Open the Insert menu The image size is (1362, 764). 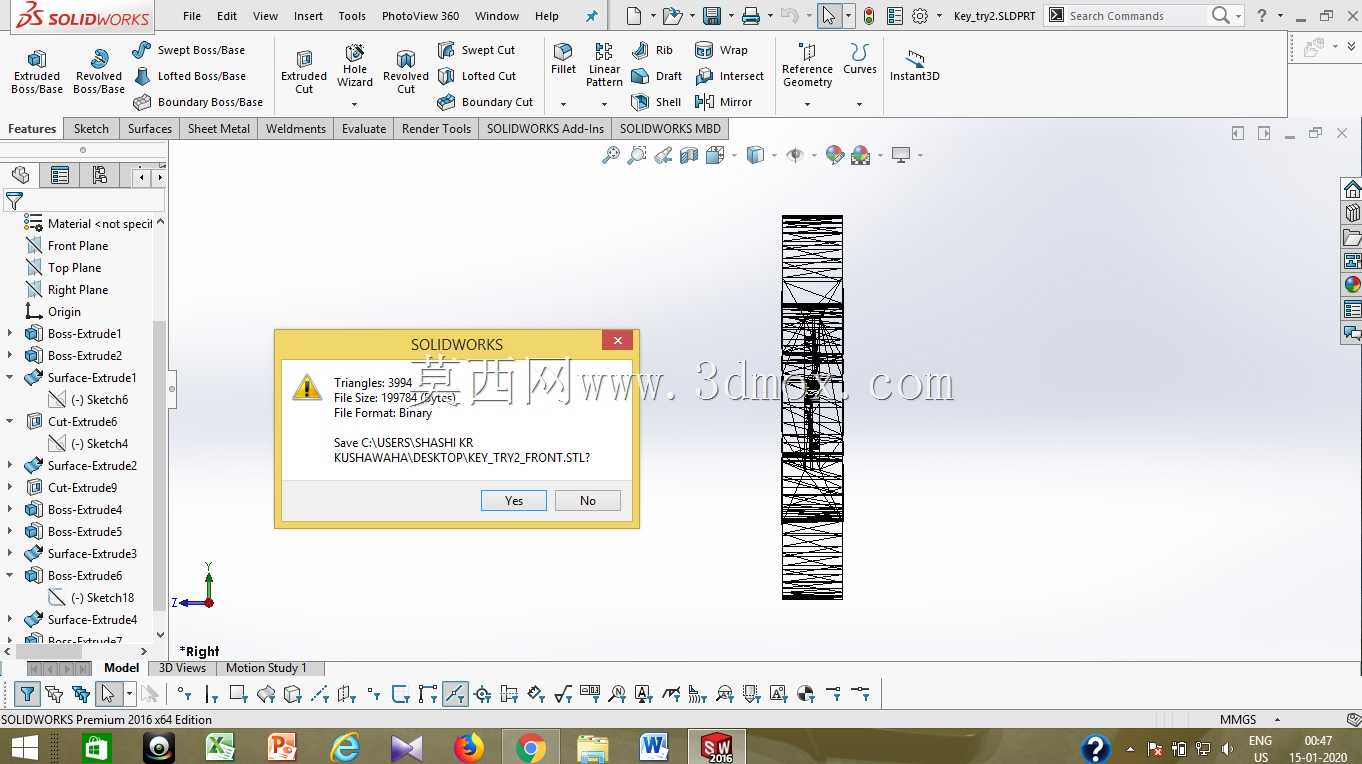[308, 16]
